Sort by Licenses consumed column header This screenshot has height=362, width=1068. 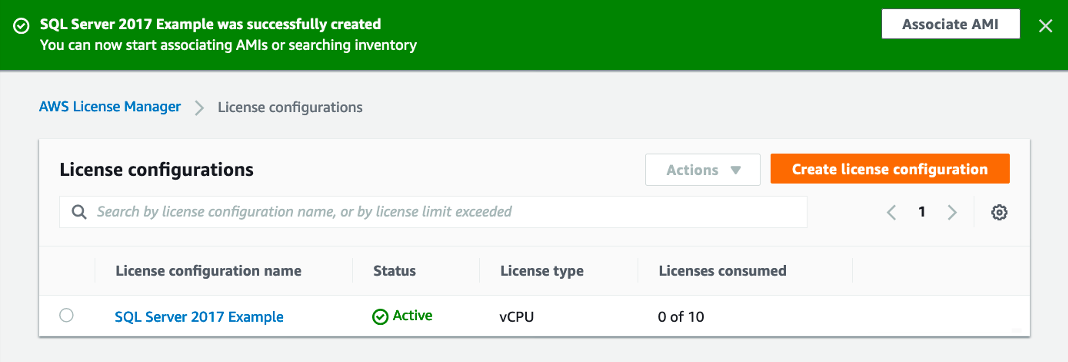click(x=723, y=271)
